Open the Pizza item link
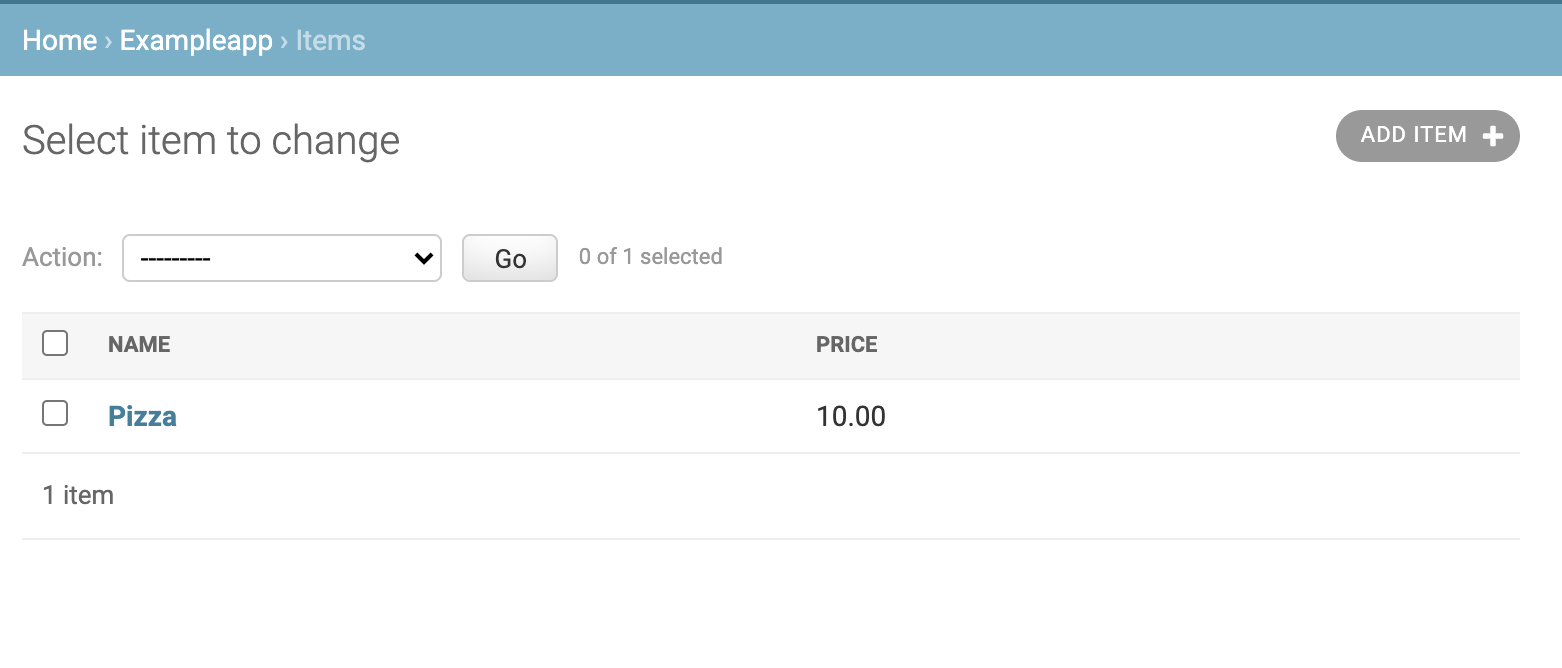 pos(142,416)
